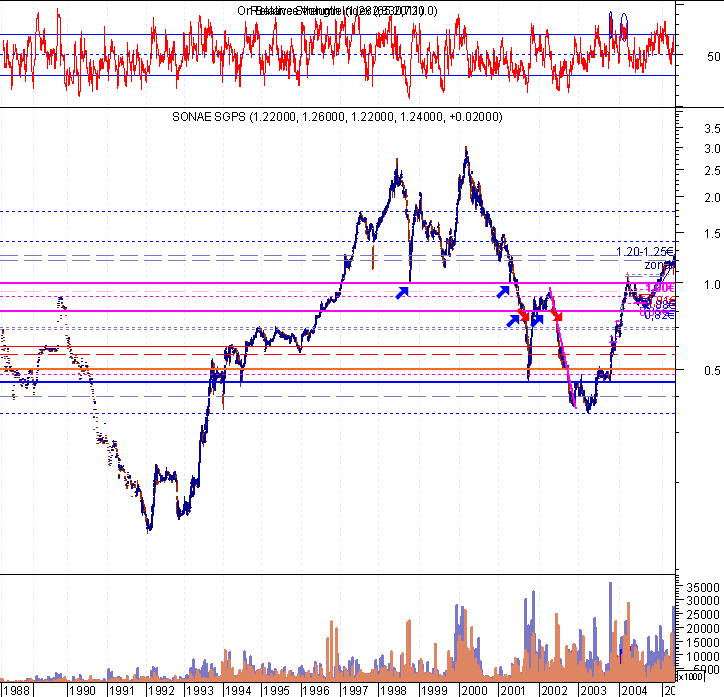Click the 30000 volume axis label

(x=703, y=601)
